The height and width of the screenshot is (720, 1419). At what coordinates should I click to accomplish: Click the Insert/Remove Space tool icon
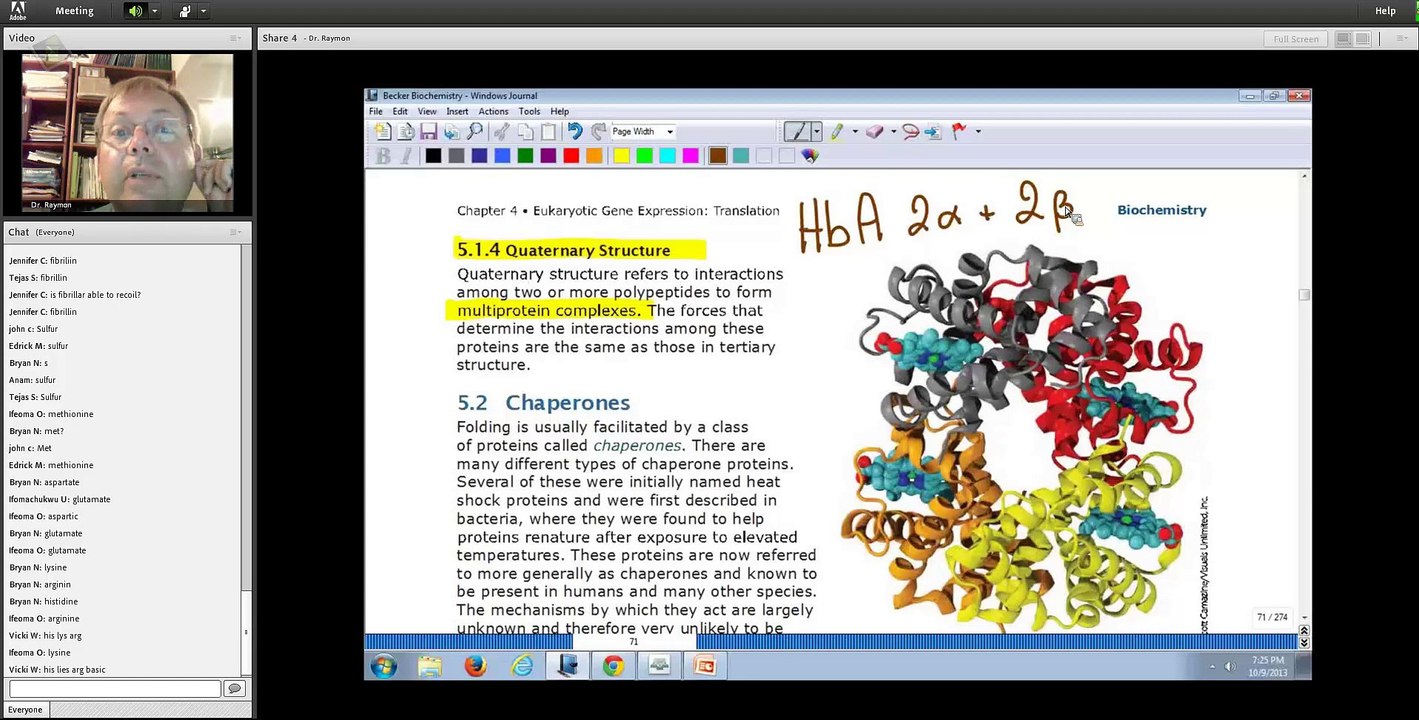933,132
